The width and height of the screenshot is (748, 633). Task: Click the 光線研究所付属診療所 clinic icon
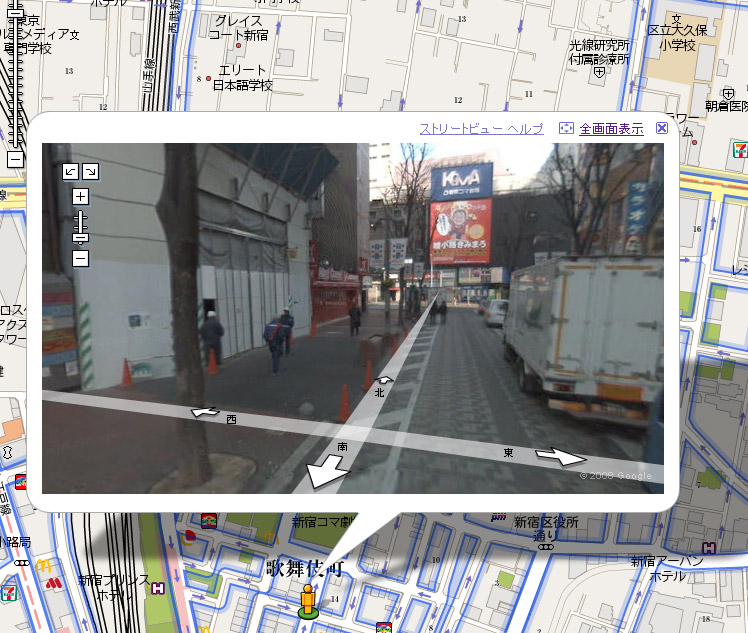(600, 73)
